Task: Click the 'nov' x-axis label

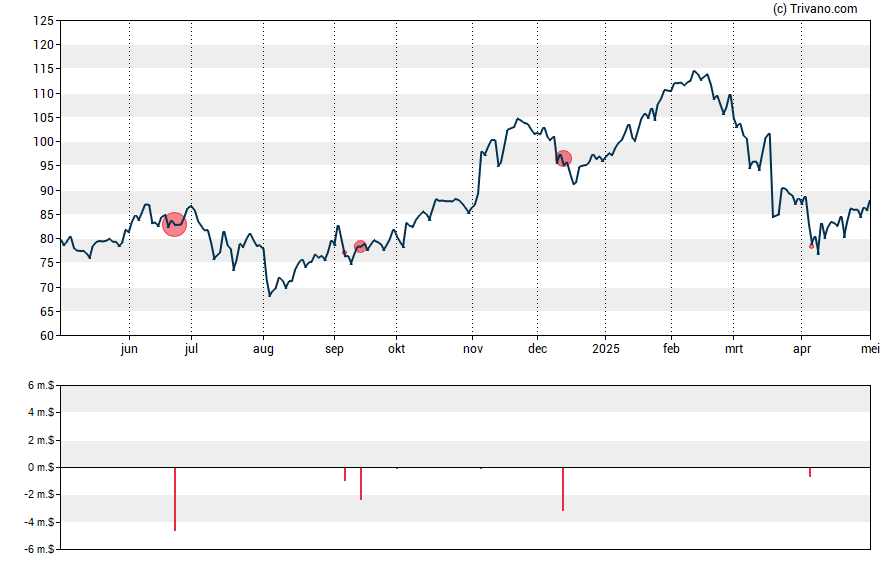Action: coord(473,349)
